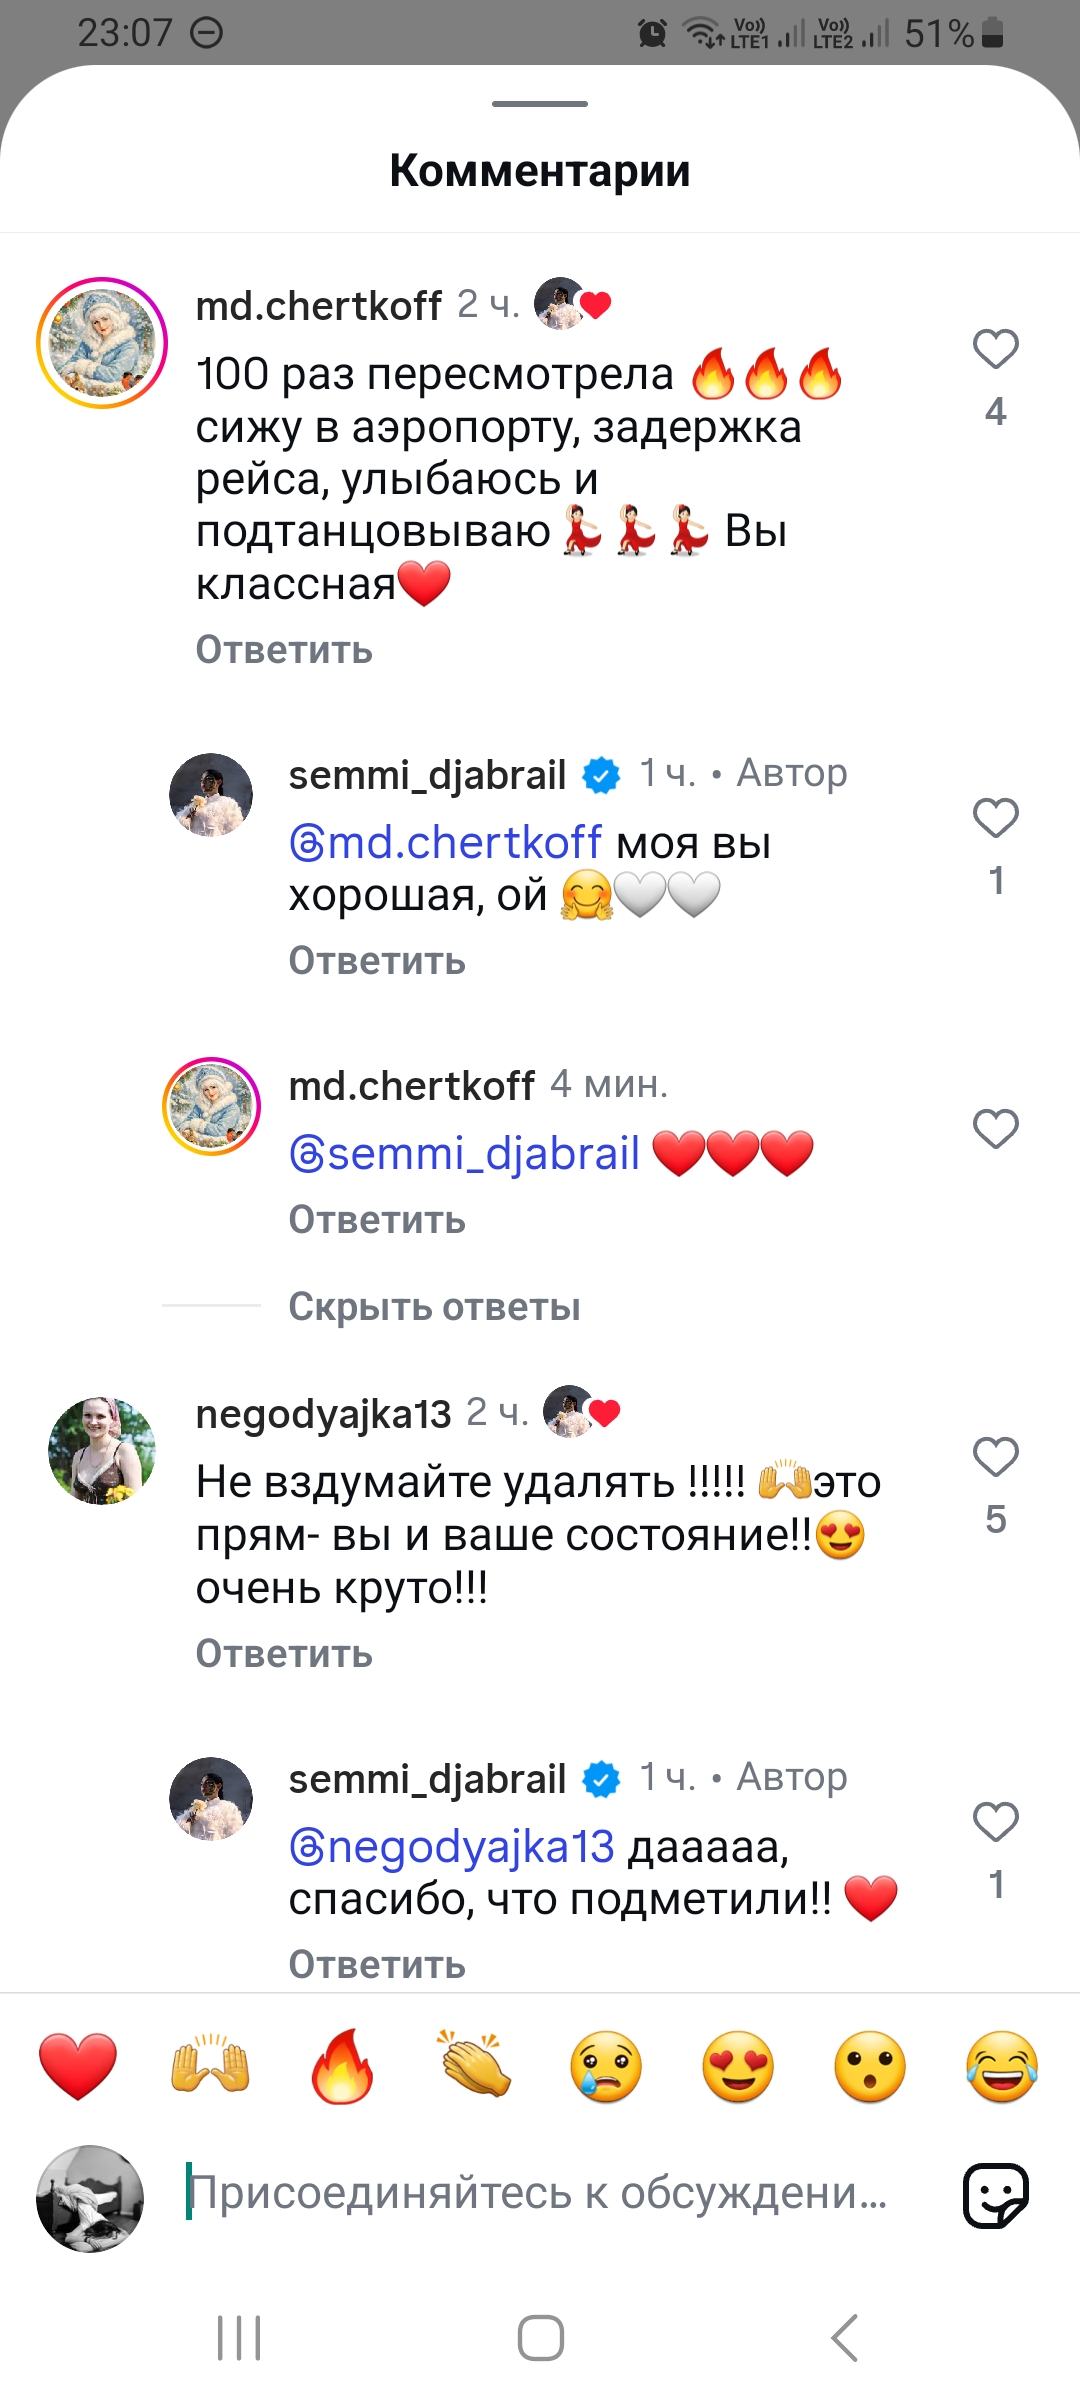Collapse replies with Скрыть ответы
The height and width of the screenshot is (2408, 1080).
coord(434,1307)
